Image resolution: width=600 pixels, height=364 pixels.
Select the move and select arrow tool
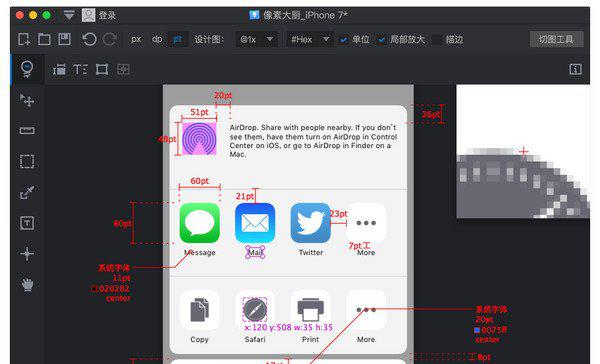coord(27,100)
